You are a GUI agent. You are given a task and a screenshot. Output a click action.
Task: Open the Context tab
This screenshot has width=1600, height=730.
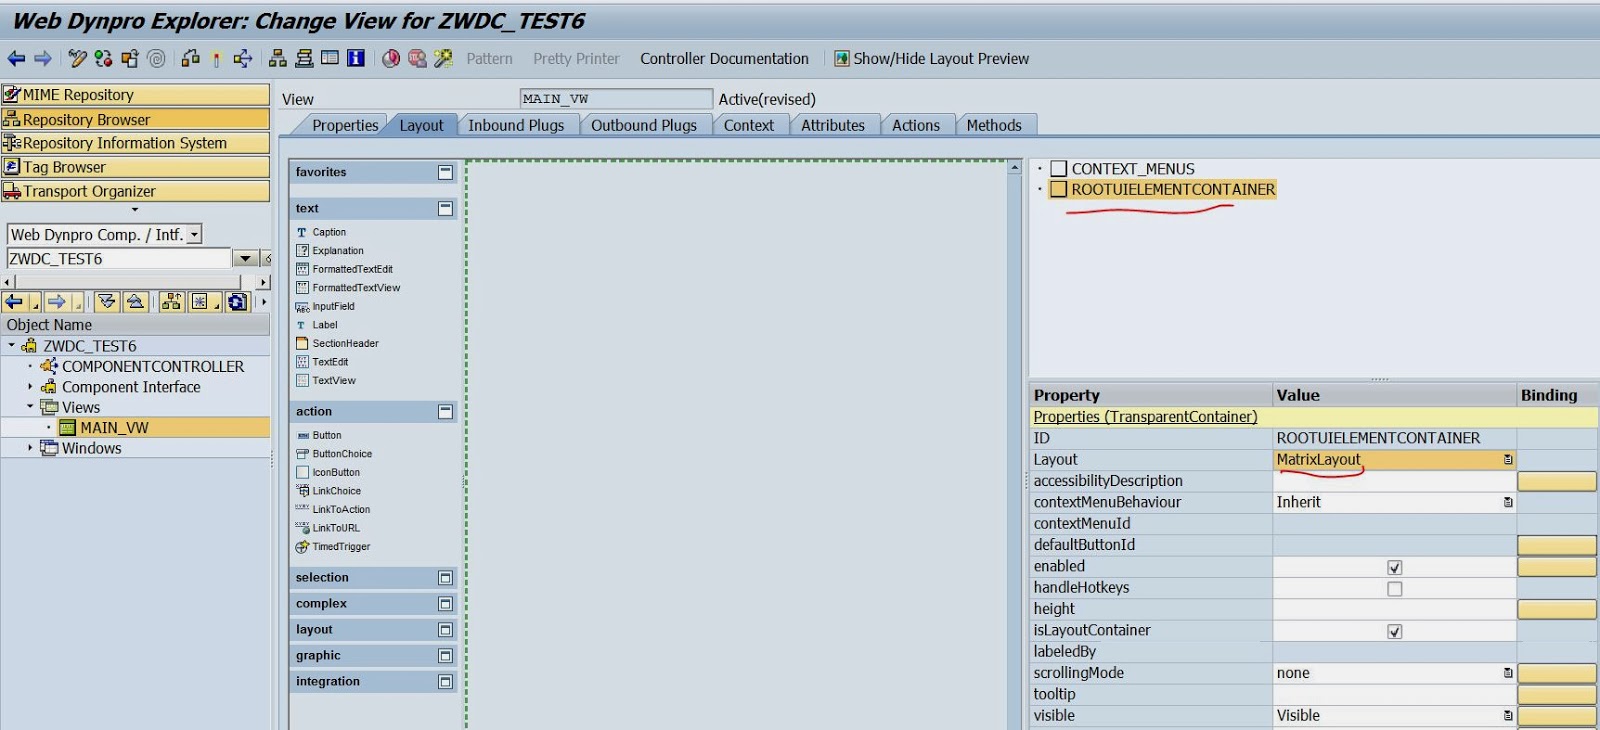pos(749,125)
